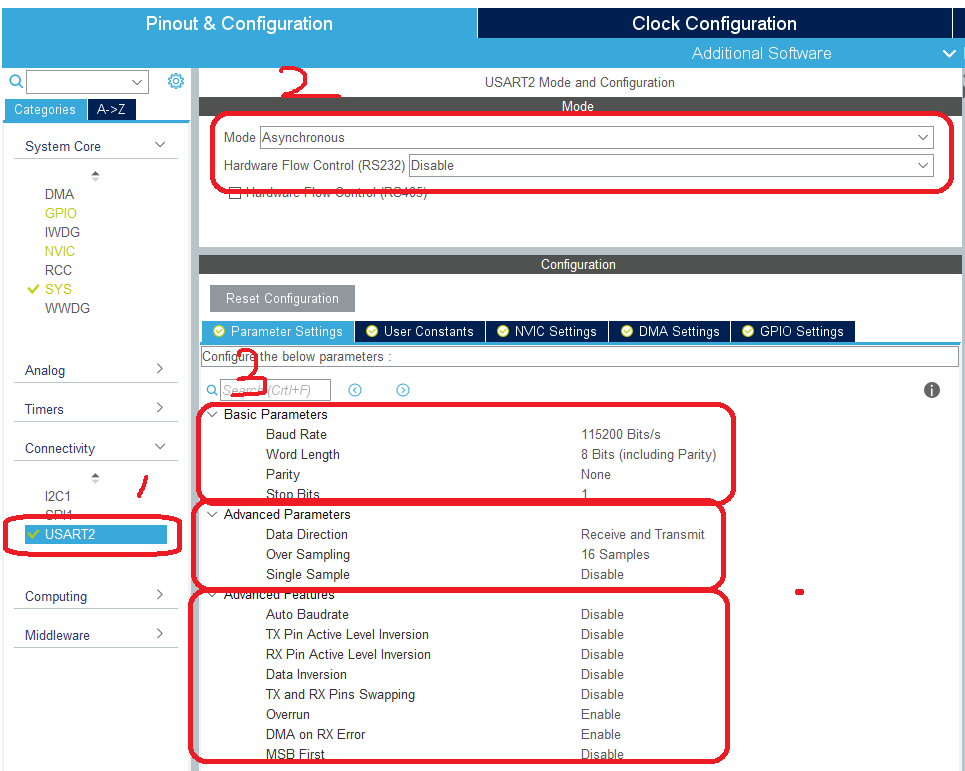The image size is (965, 771).
Task: Click the TX Pin Active Level Inversion value
Action: 602,634
